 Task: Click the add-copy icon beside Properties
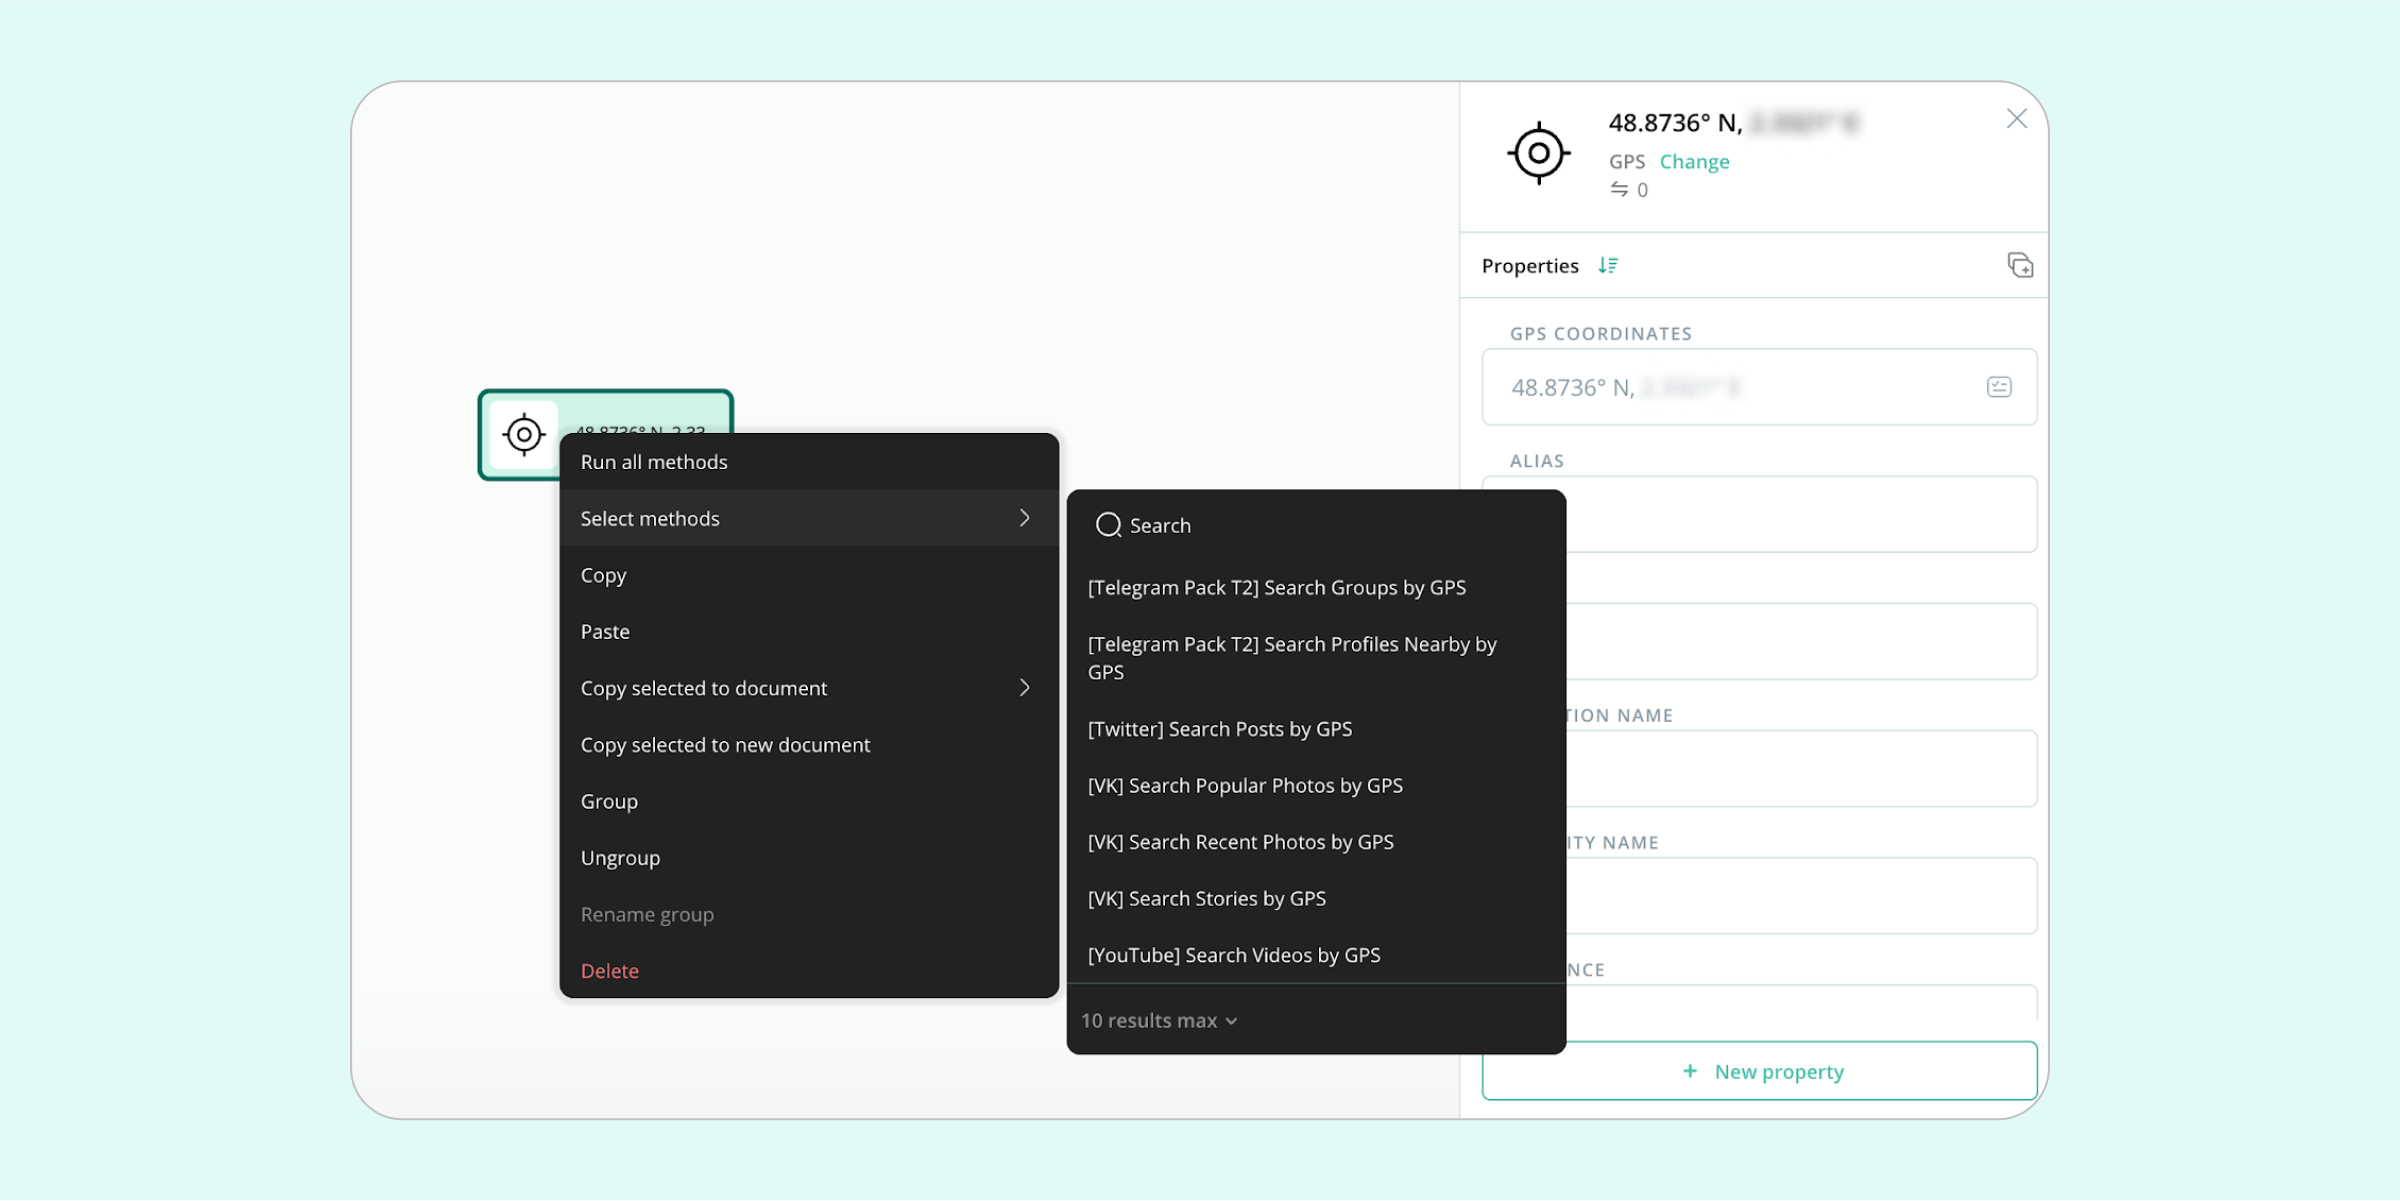(2019, 265)
